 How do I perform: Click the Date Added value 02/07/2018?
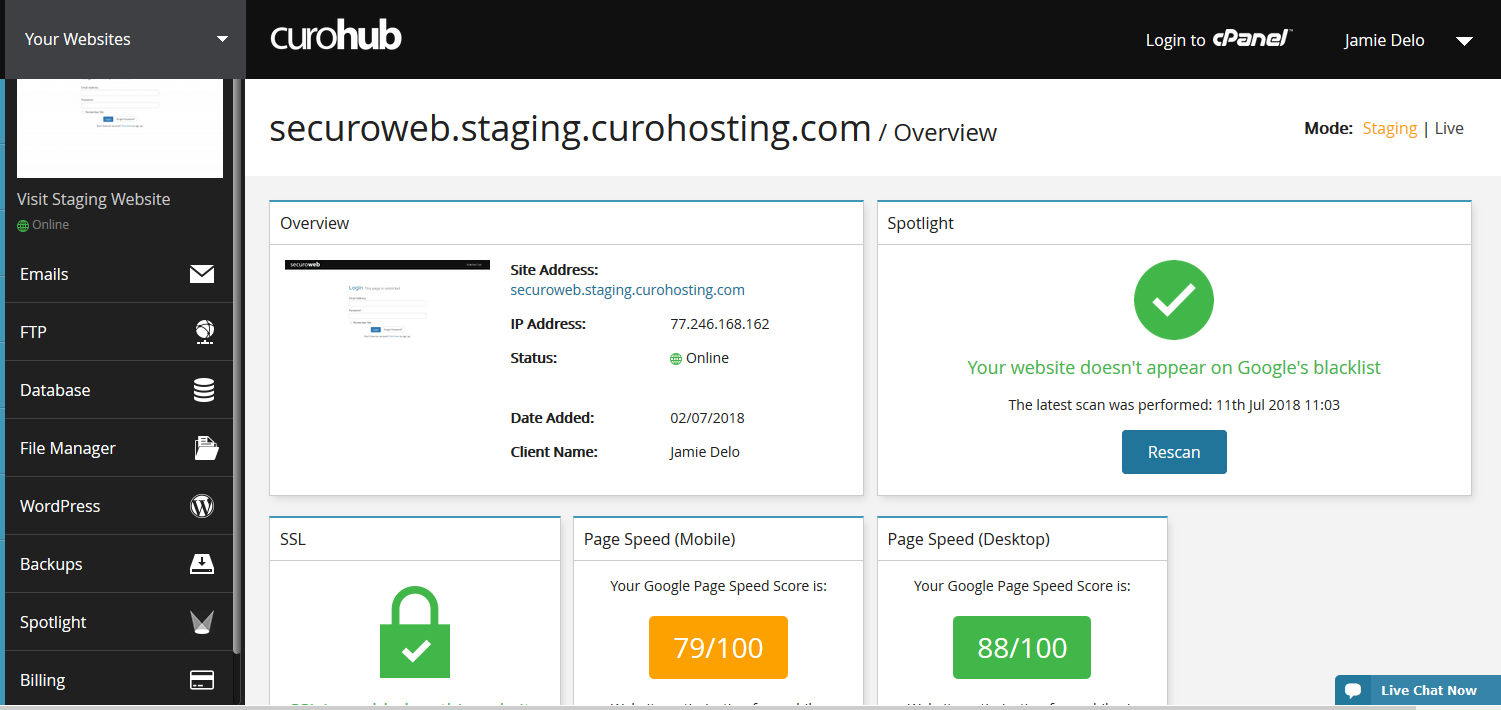point(707,418)
